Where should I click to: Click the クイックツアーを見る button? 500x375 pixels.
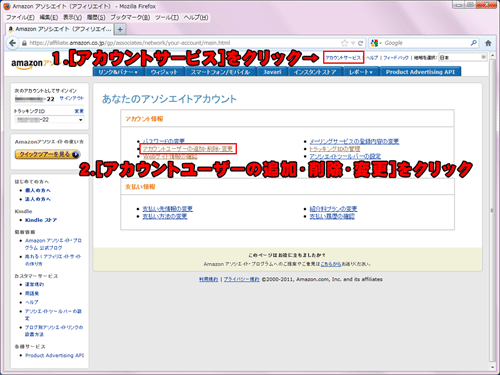click(x=47, y=154)
